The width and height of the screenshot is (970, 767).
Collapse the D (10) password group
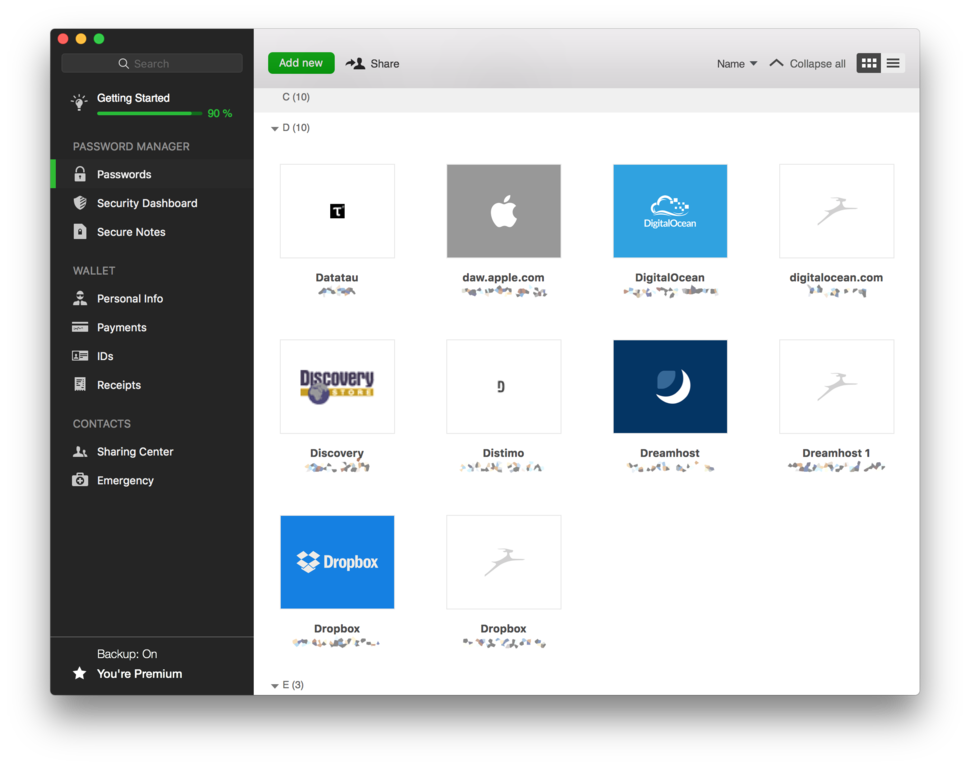click(274, 128)
